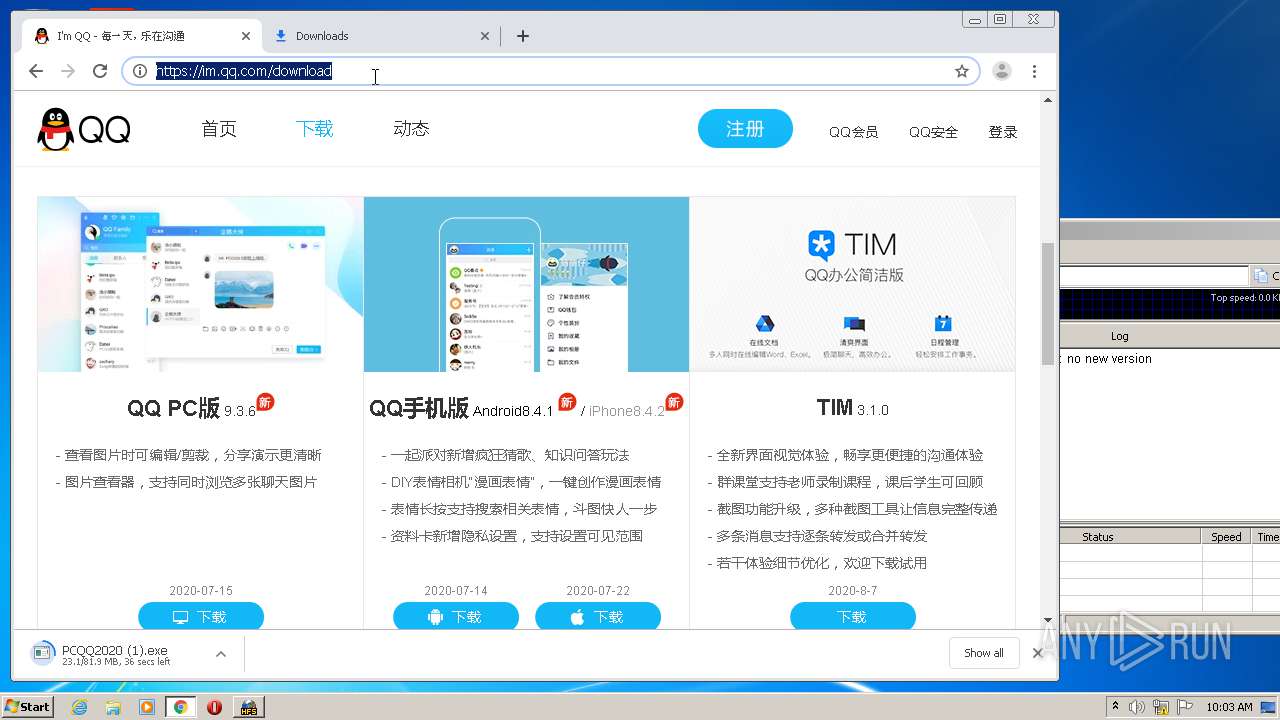This screenshot has width=1280, height=720.
Task: Download QQ PC版 with the 下载 button
Action: tap(201, 617)
